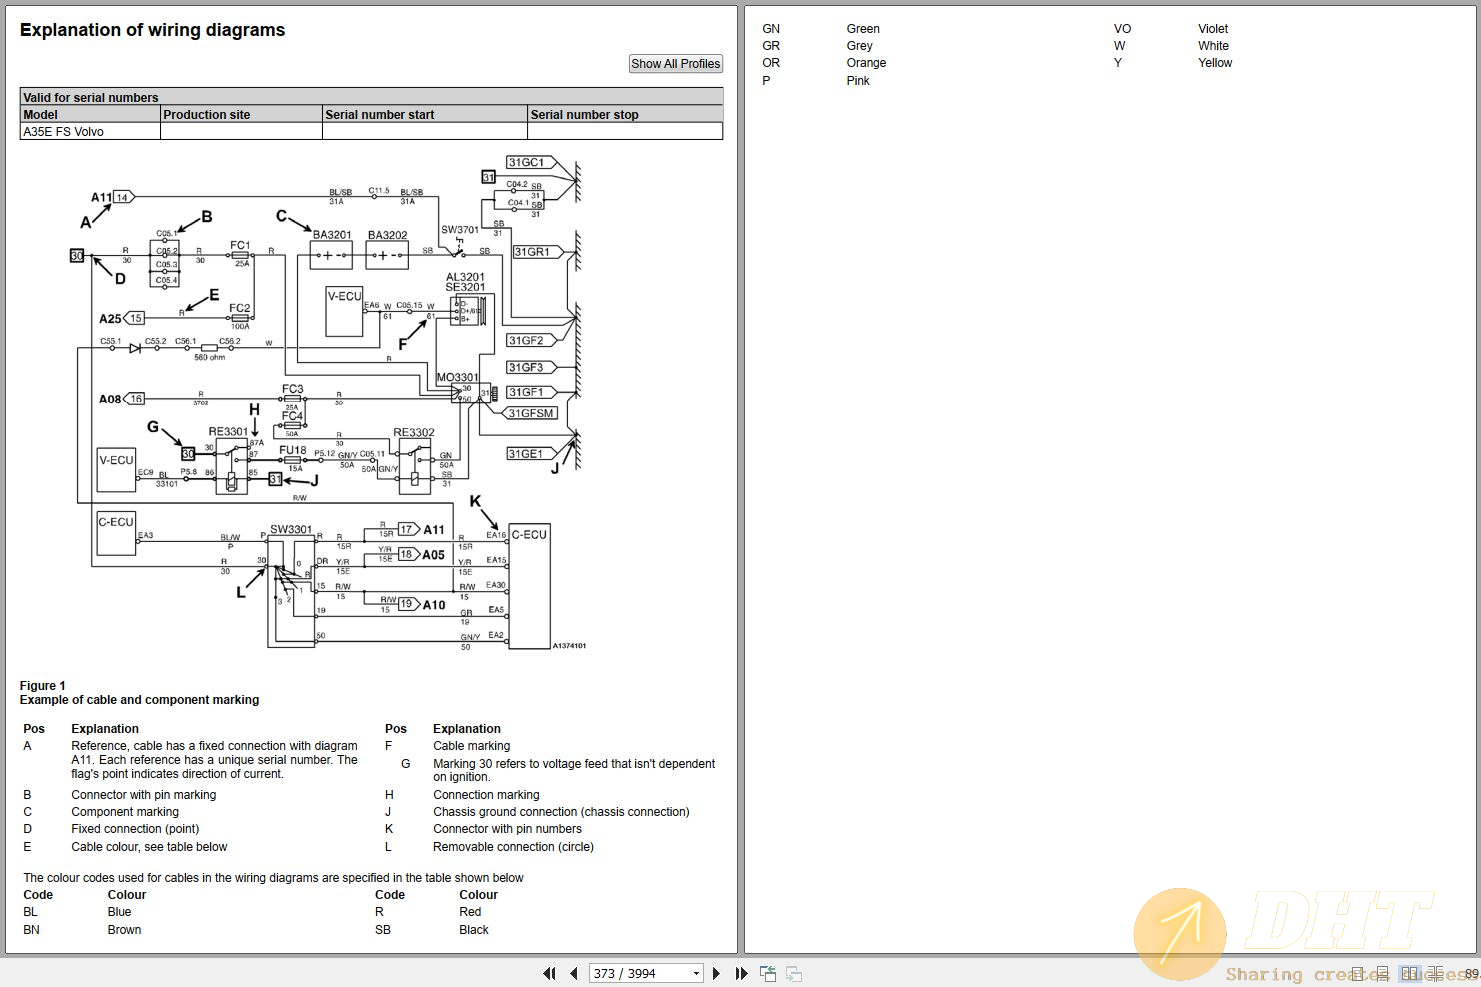This screenshot has height=987, width=1481.
Task: Click the SW3301 switch label in diagram
Action: [x=291, y=530]
